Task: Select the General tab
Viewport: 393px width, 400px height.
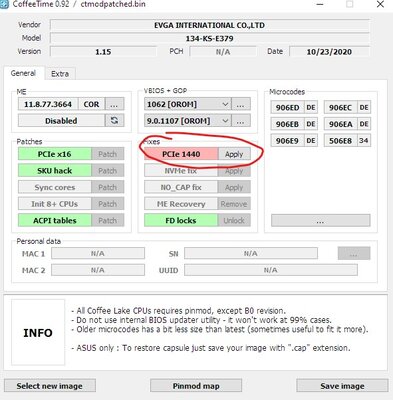Action: coord(23,73)
